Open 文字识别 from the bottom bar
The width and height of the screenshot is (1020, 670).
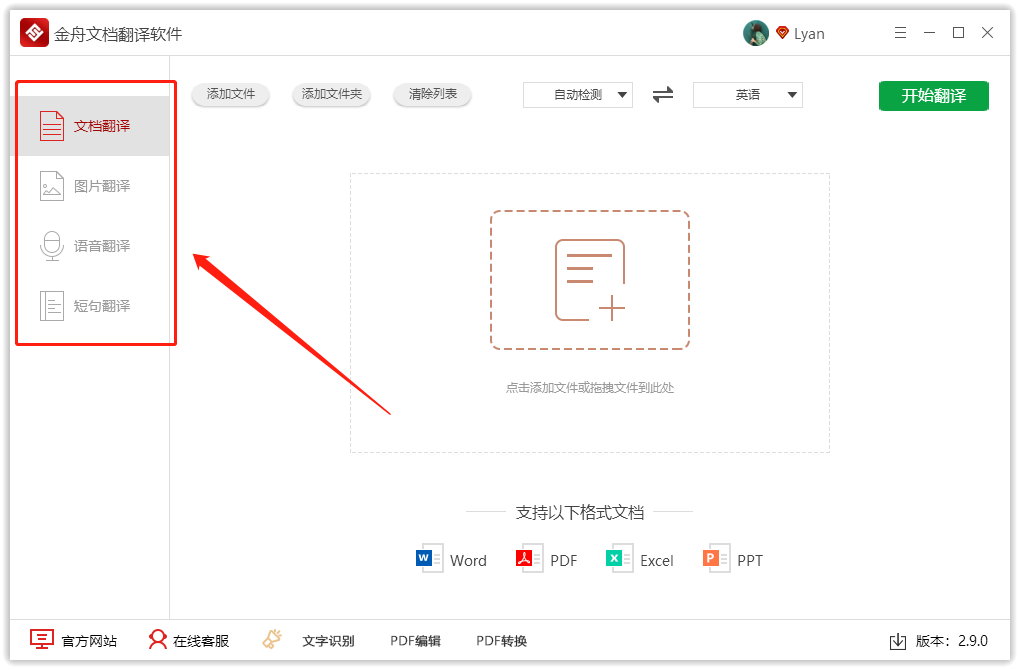click(330, 640)
